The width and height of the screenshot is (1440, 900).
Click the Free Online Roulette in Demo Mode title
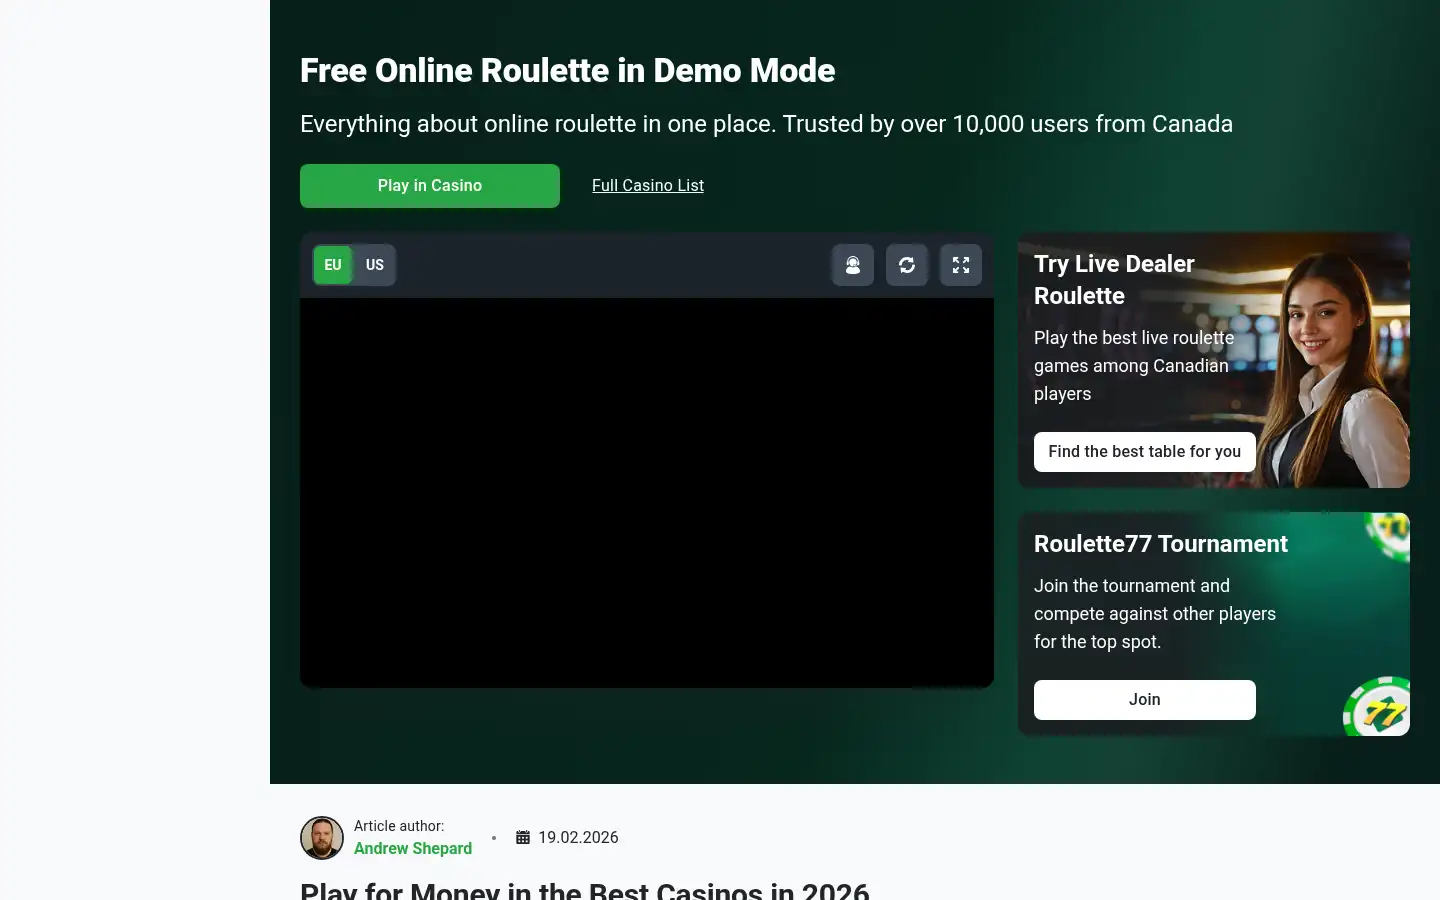(567, 70)
